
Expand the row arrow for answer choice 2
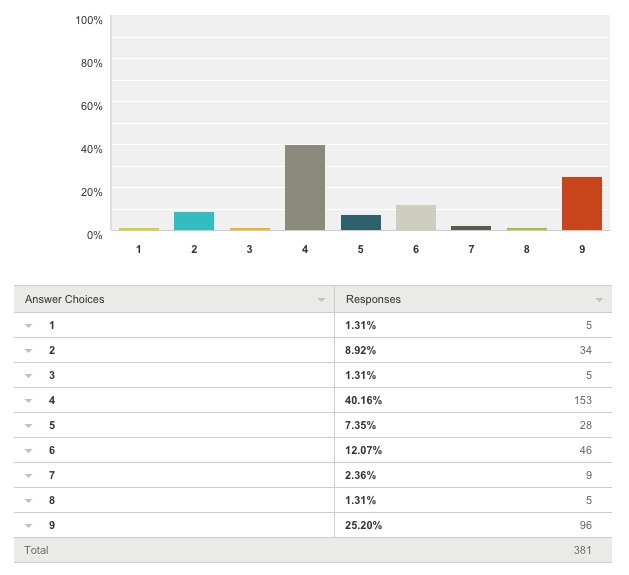click(x=29, y=351)
